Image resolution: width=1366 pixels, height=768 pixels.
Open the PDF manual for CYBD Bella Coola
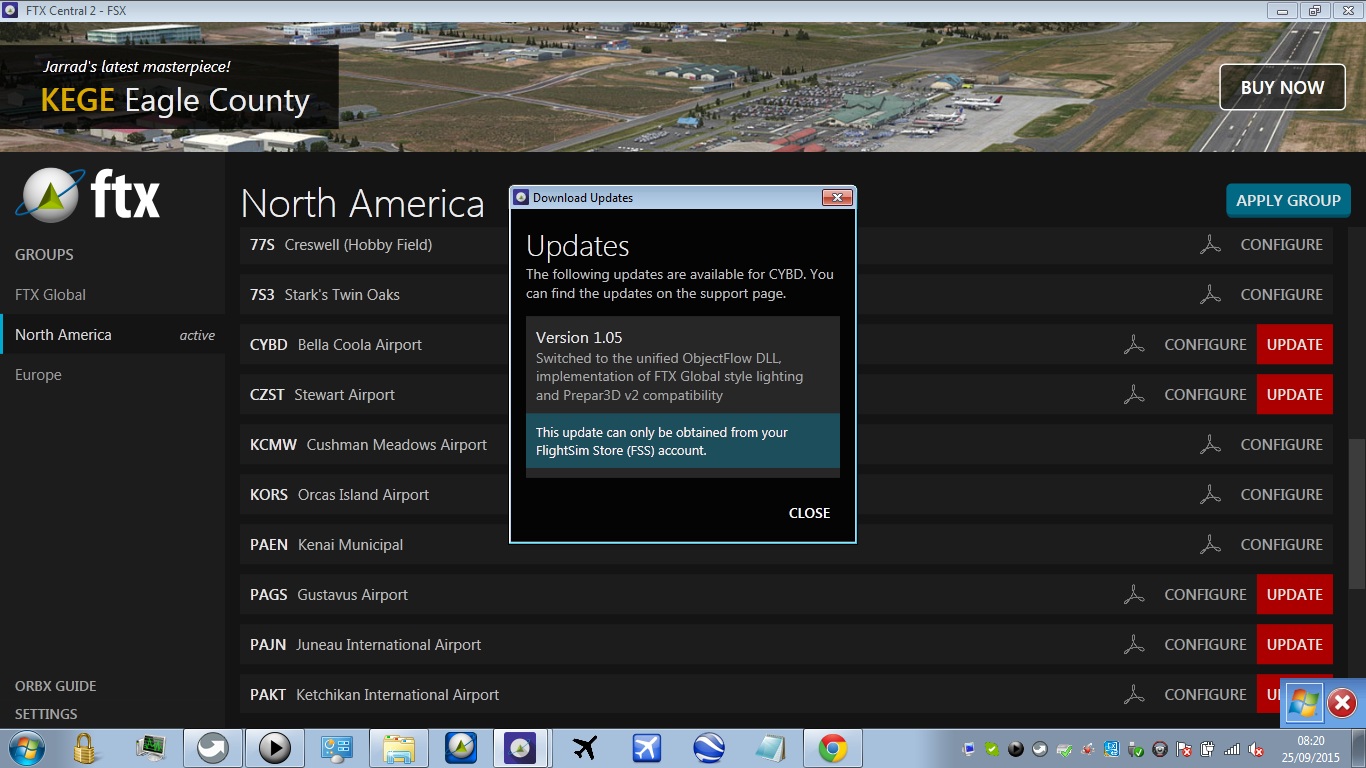1134,345
